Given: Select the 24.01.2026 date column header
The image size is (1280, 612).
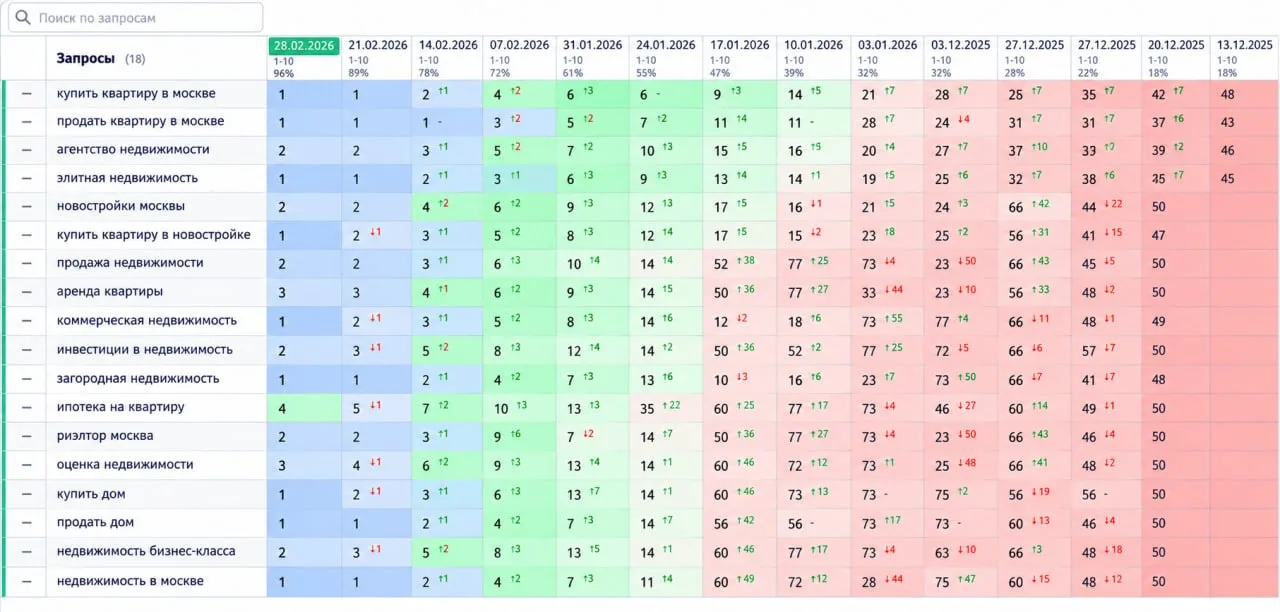Looking at the screenshot, I should [665, 58].
